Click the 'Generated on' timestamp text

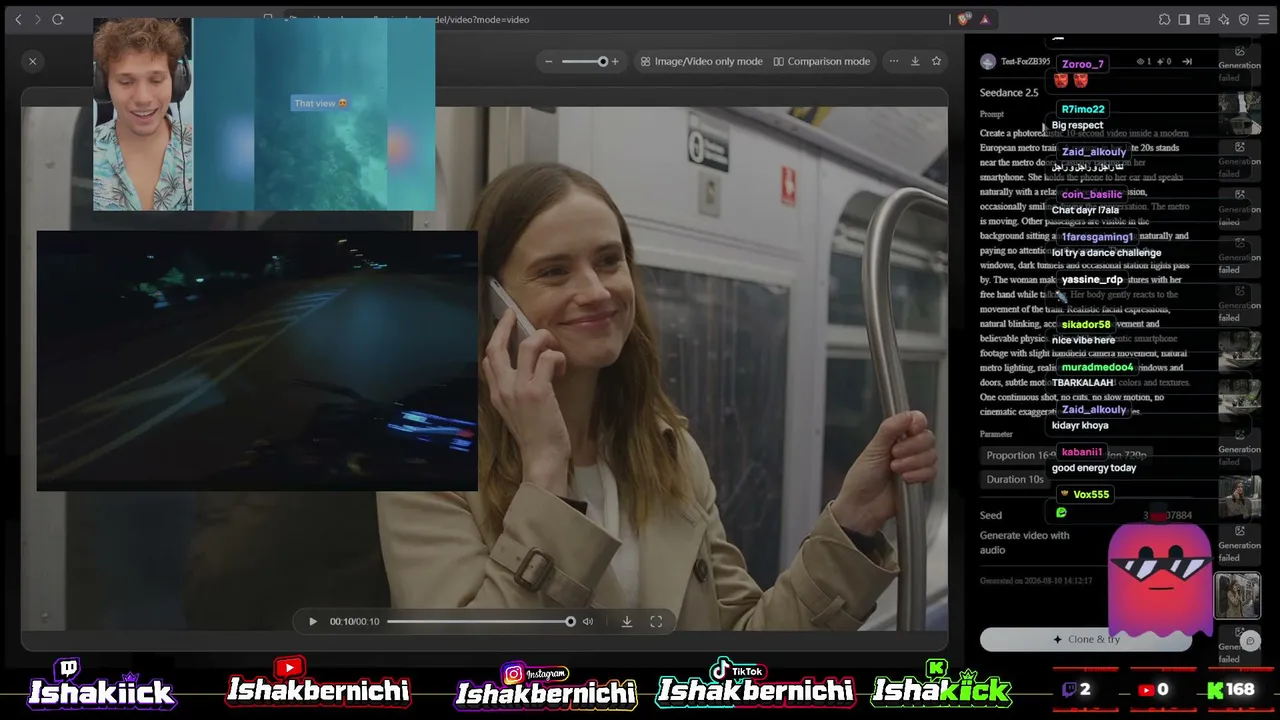(x=1036, y=581)
